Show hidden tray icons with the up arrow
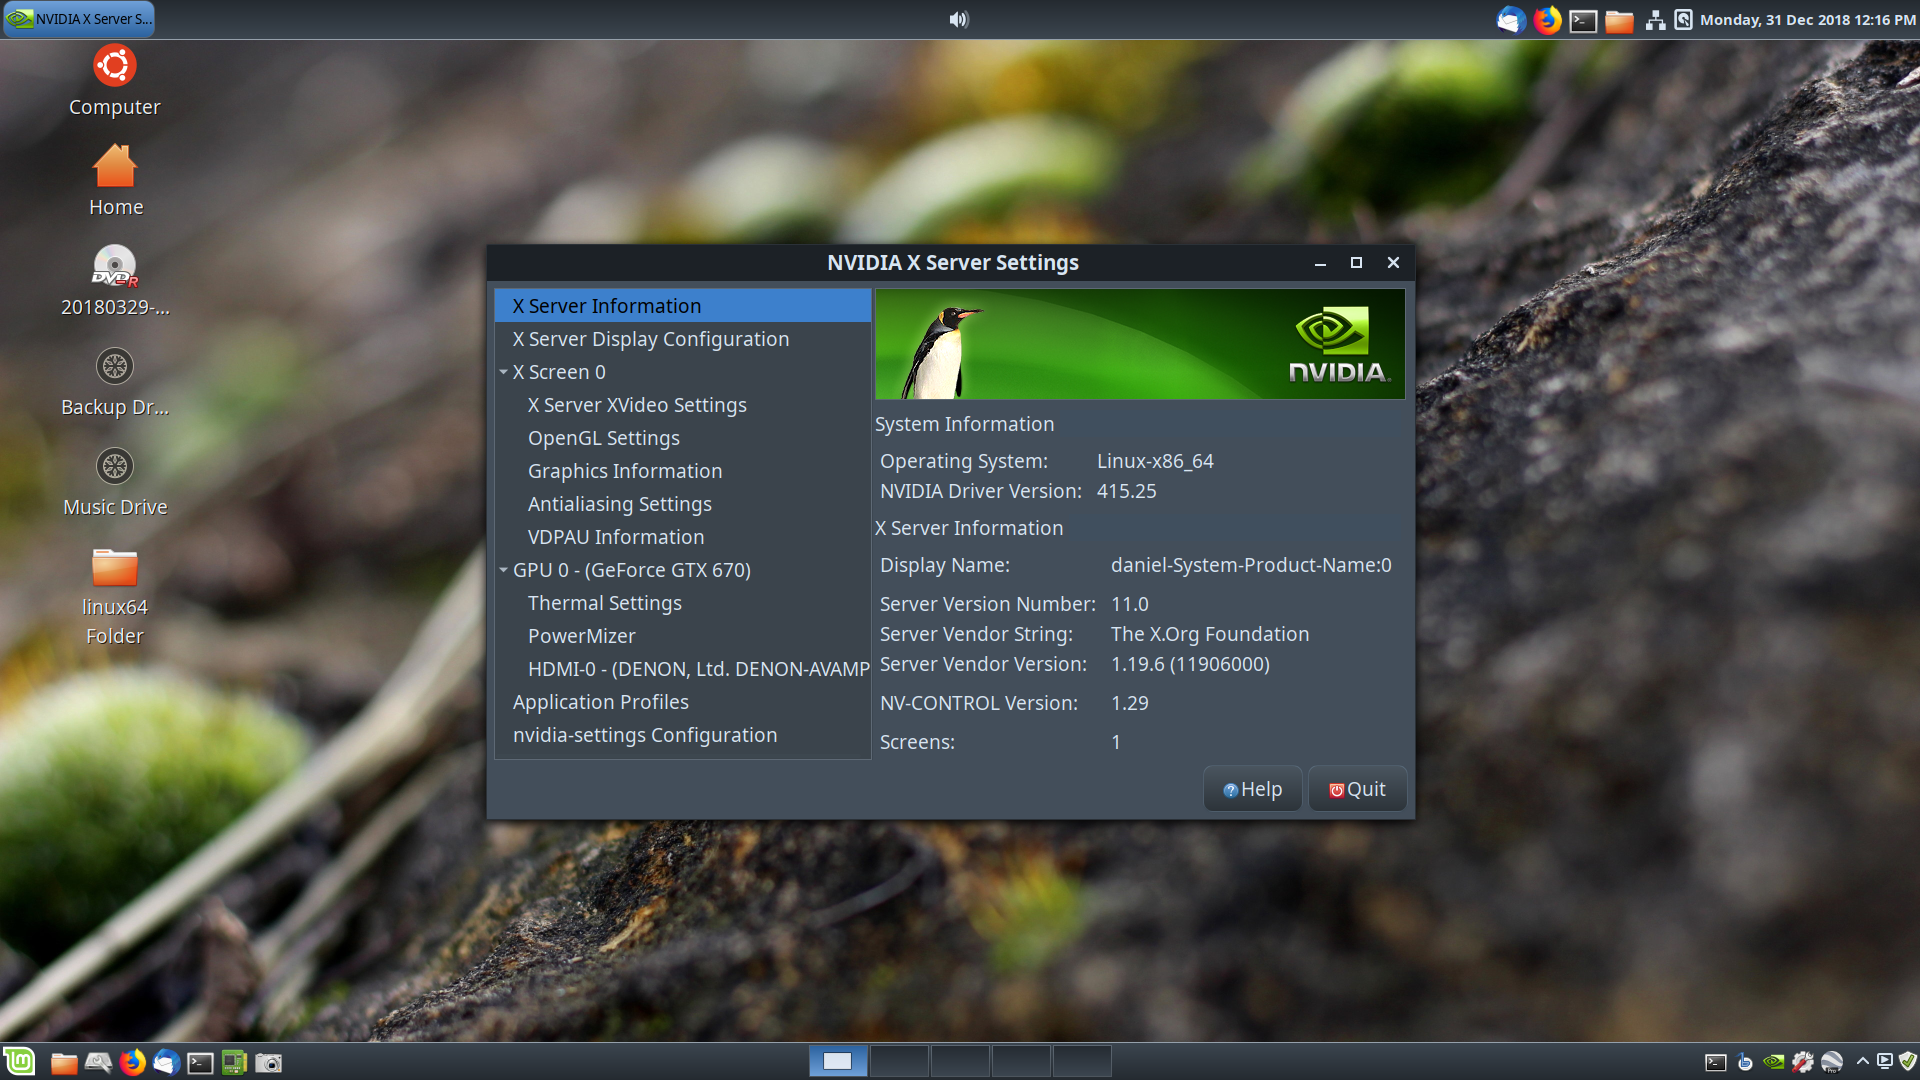 (1863, 1061)
